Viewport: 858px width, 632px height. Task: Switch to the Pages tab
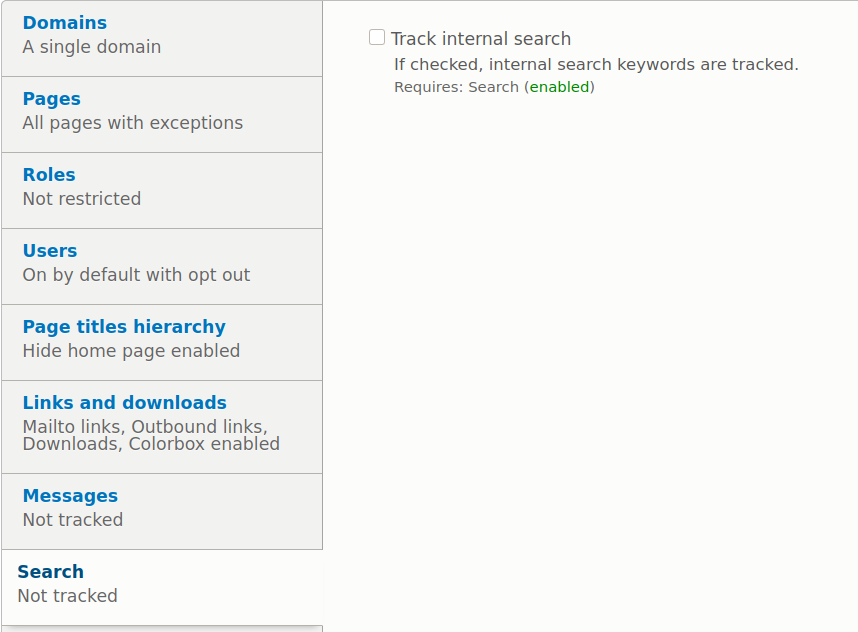click(x=52, y=99)
